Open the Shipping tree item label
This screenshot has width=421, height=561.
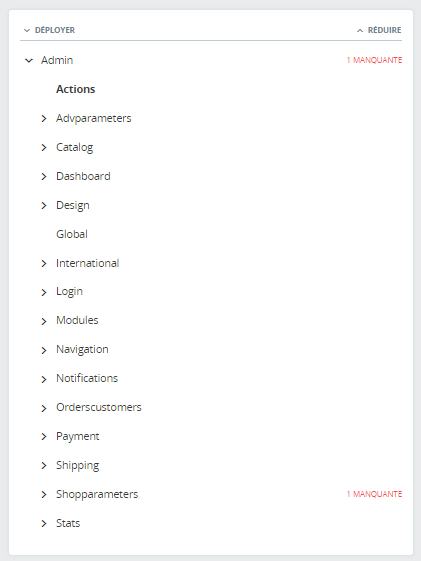[78, 465]
